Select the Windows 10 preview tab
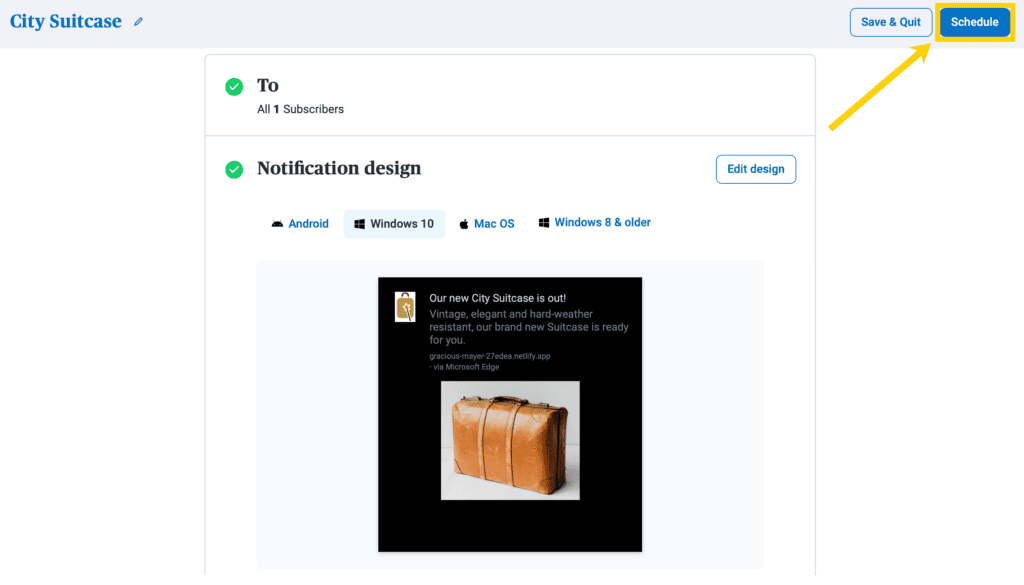 point(394,224)
